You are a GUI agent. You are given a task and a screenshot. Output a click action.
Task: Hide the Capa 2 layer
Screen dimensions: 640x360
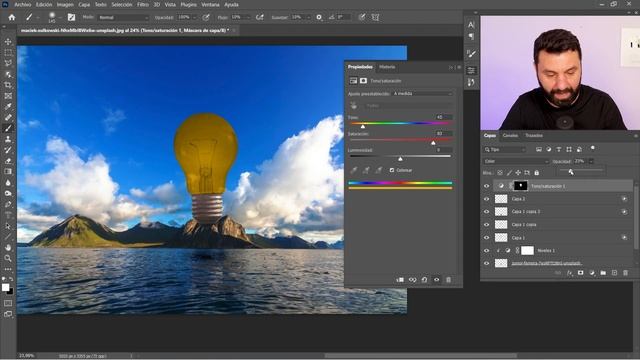pyautogui.click(x=487, y=199)
